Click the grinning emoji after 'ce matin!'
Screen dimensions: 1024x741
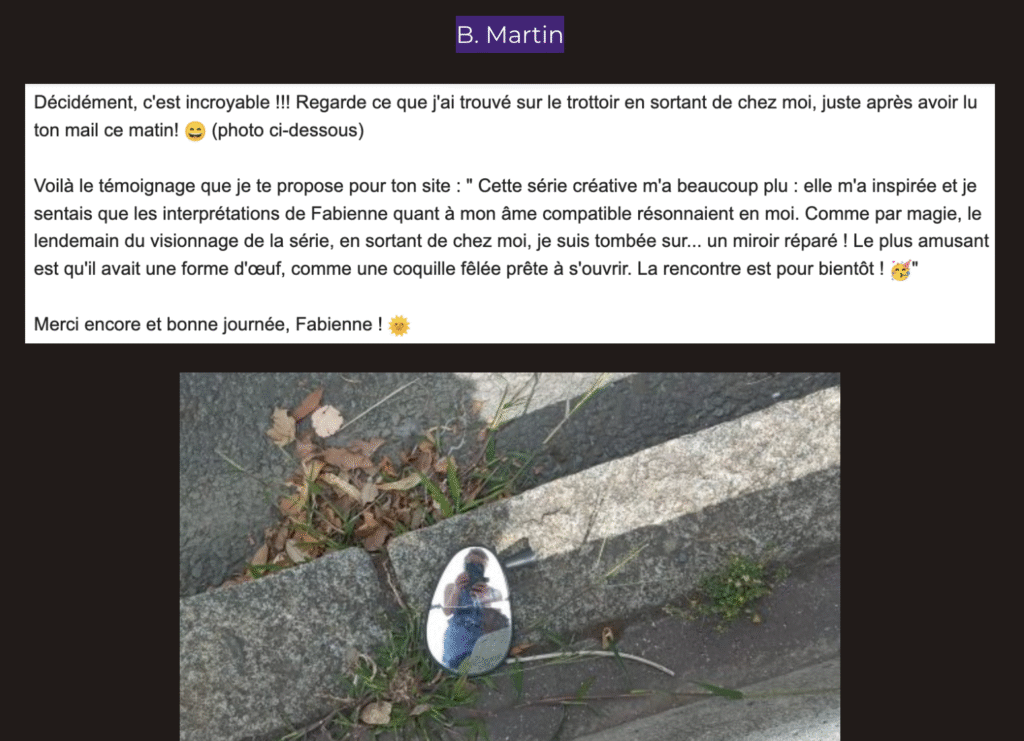point(195,131)
